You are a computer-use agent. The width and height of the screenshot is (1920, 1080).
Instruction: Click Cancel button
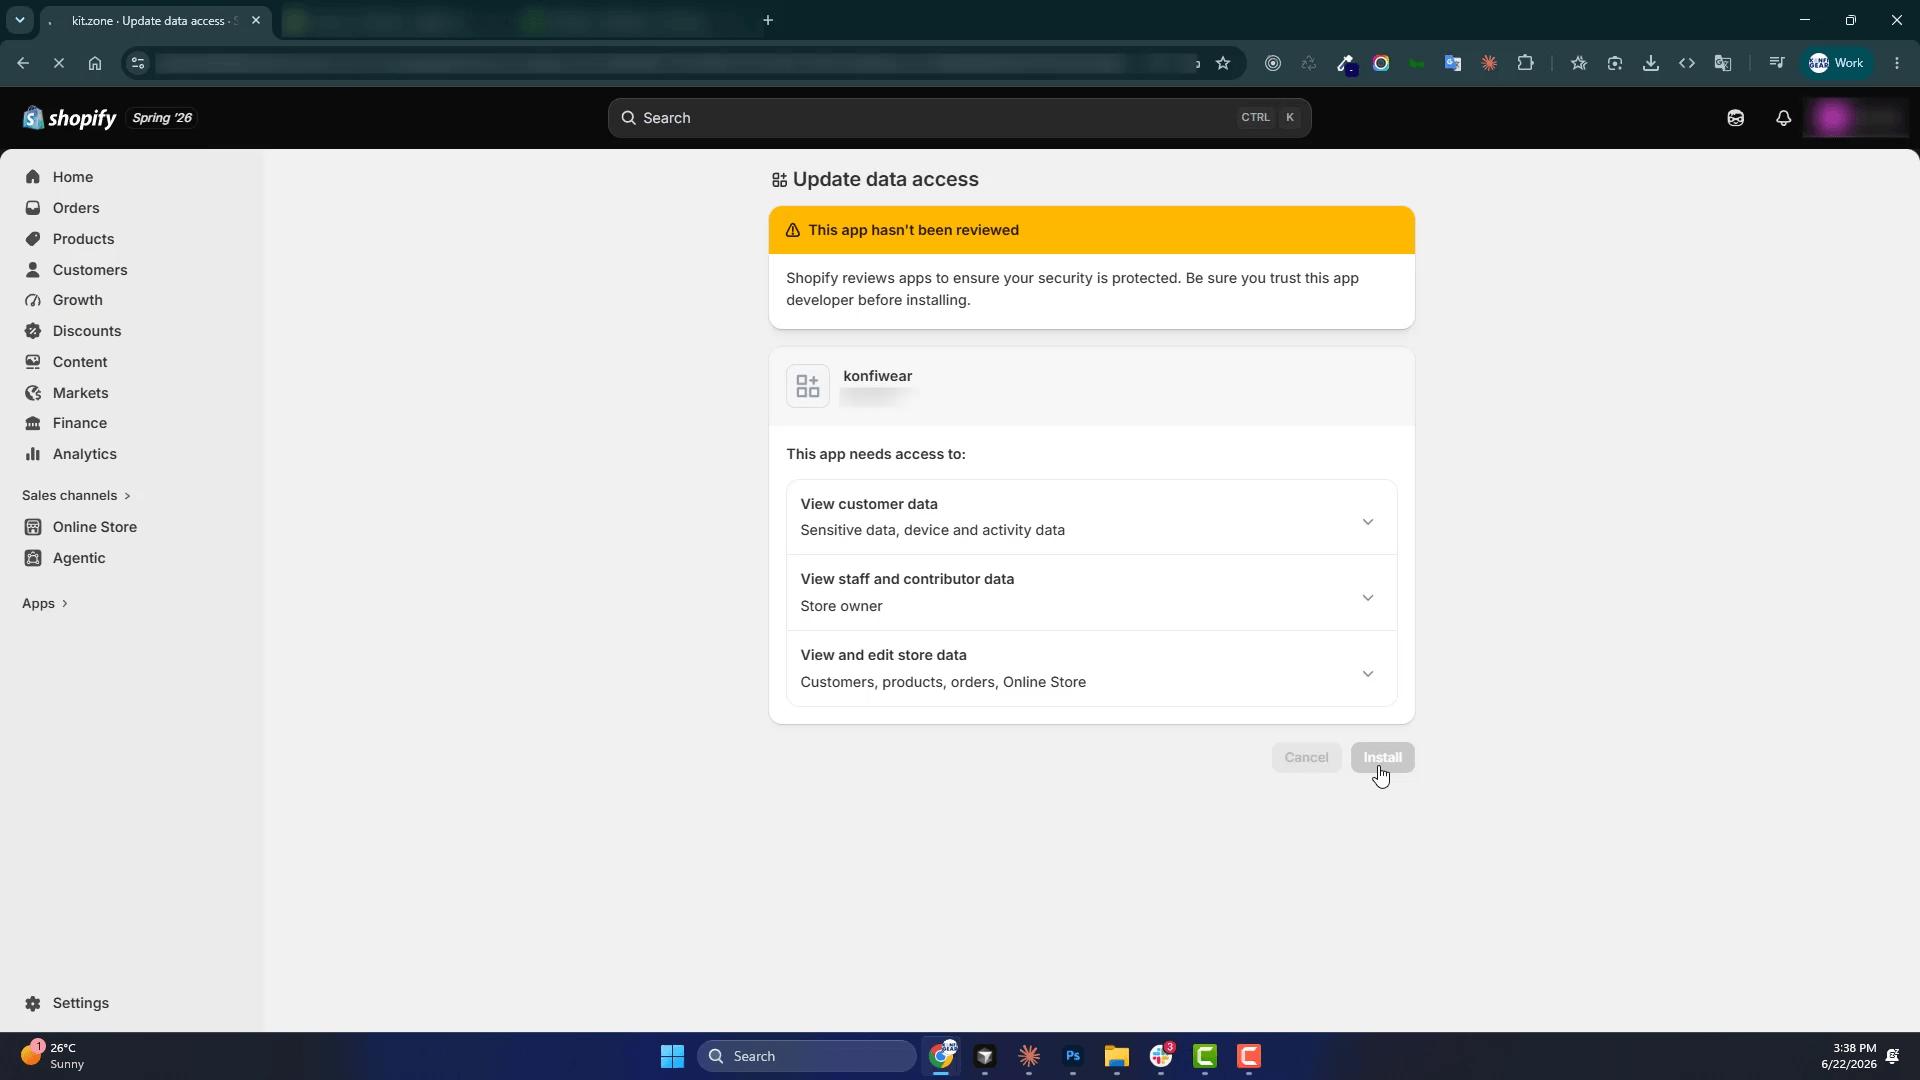point(1306,757)
